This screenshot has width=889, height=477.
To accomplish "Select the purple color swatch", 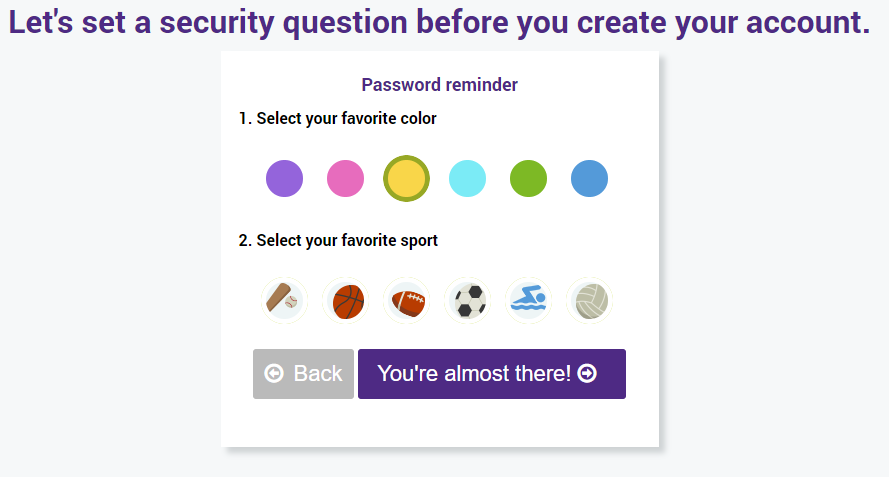I will point(285,179).
